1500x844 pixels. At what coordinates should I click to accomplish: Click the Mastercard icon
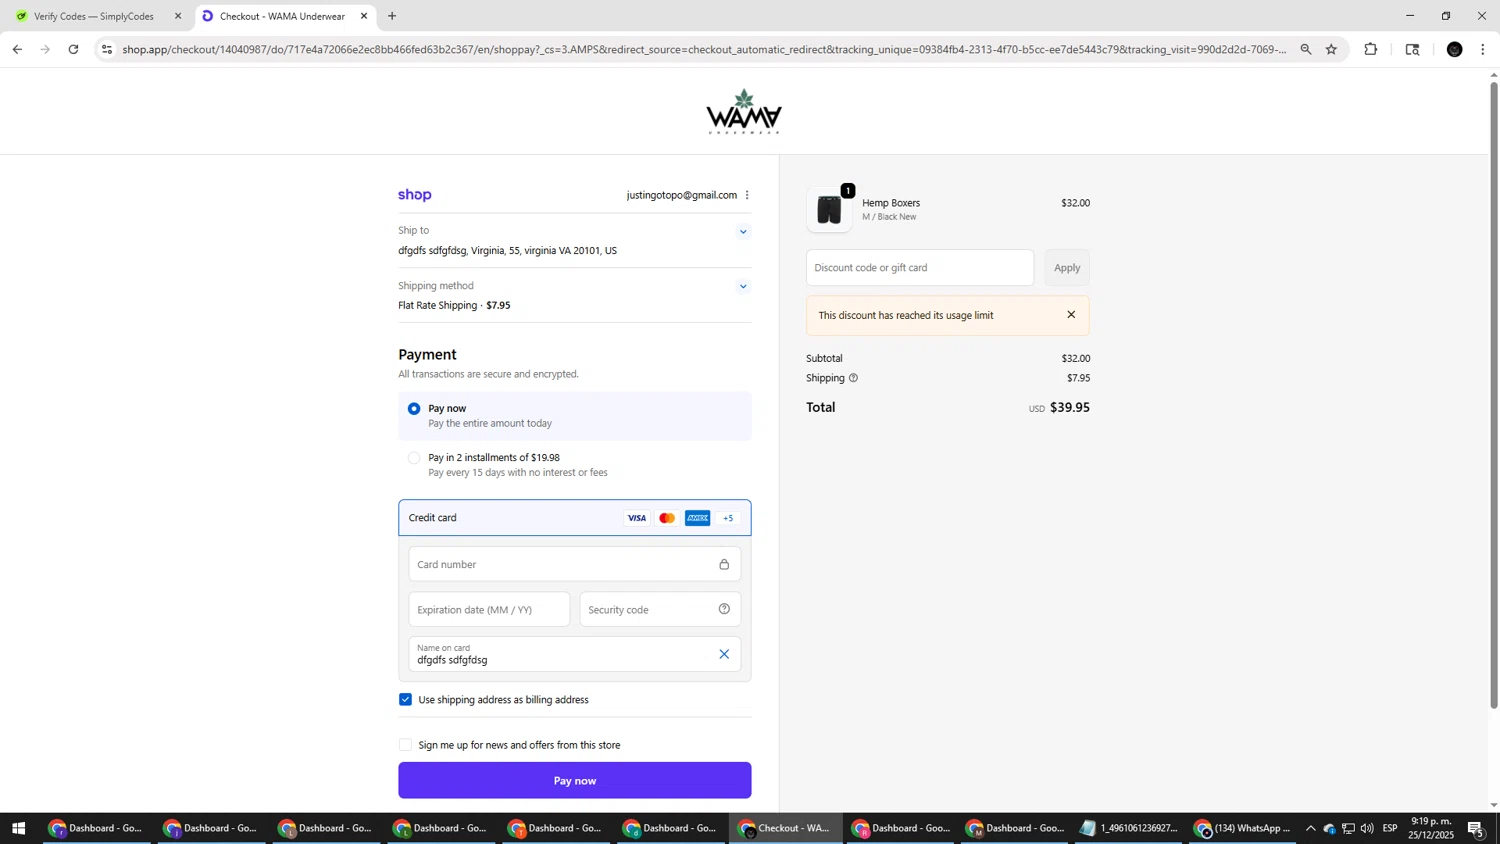tap(667, 518)
